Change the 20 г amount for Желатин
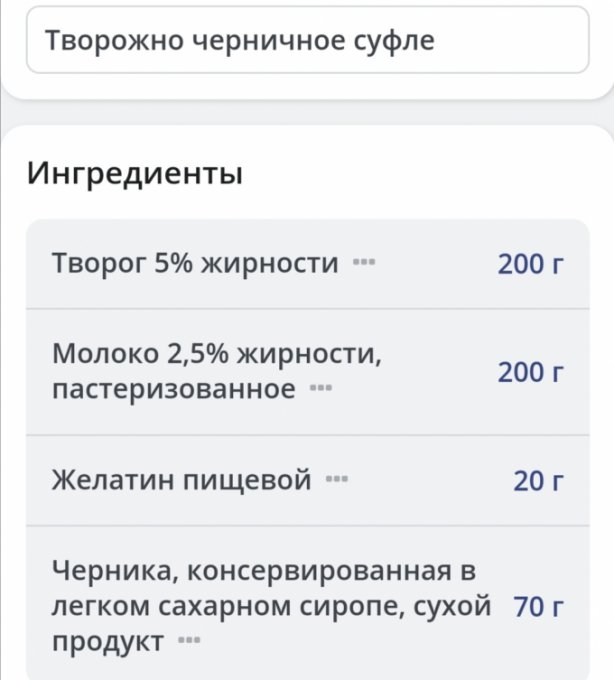The image size is (614, 680). [538, 481]
